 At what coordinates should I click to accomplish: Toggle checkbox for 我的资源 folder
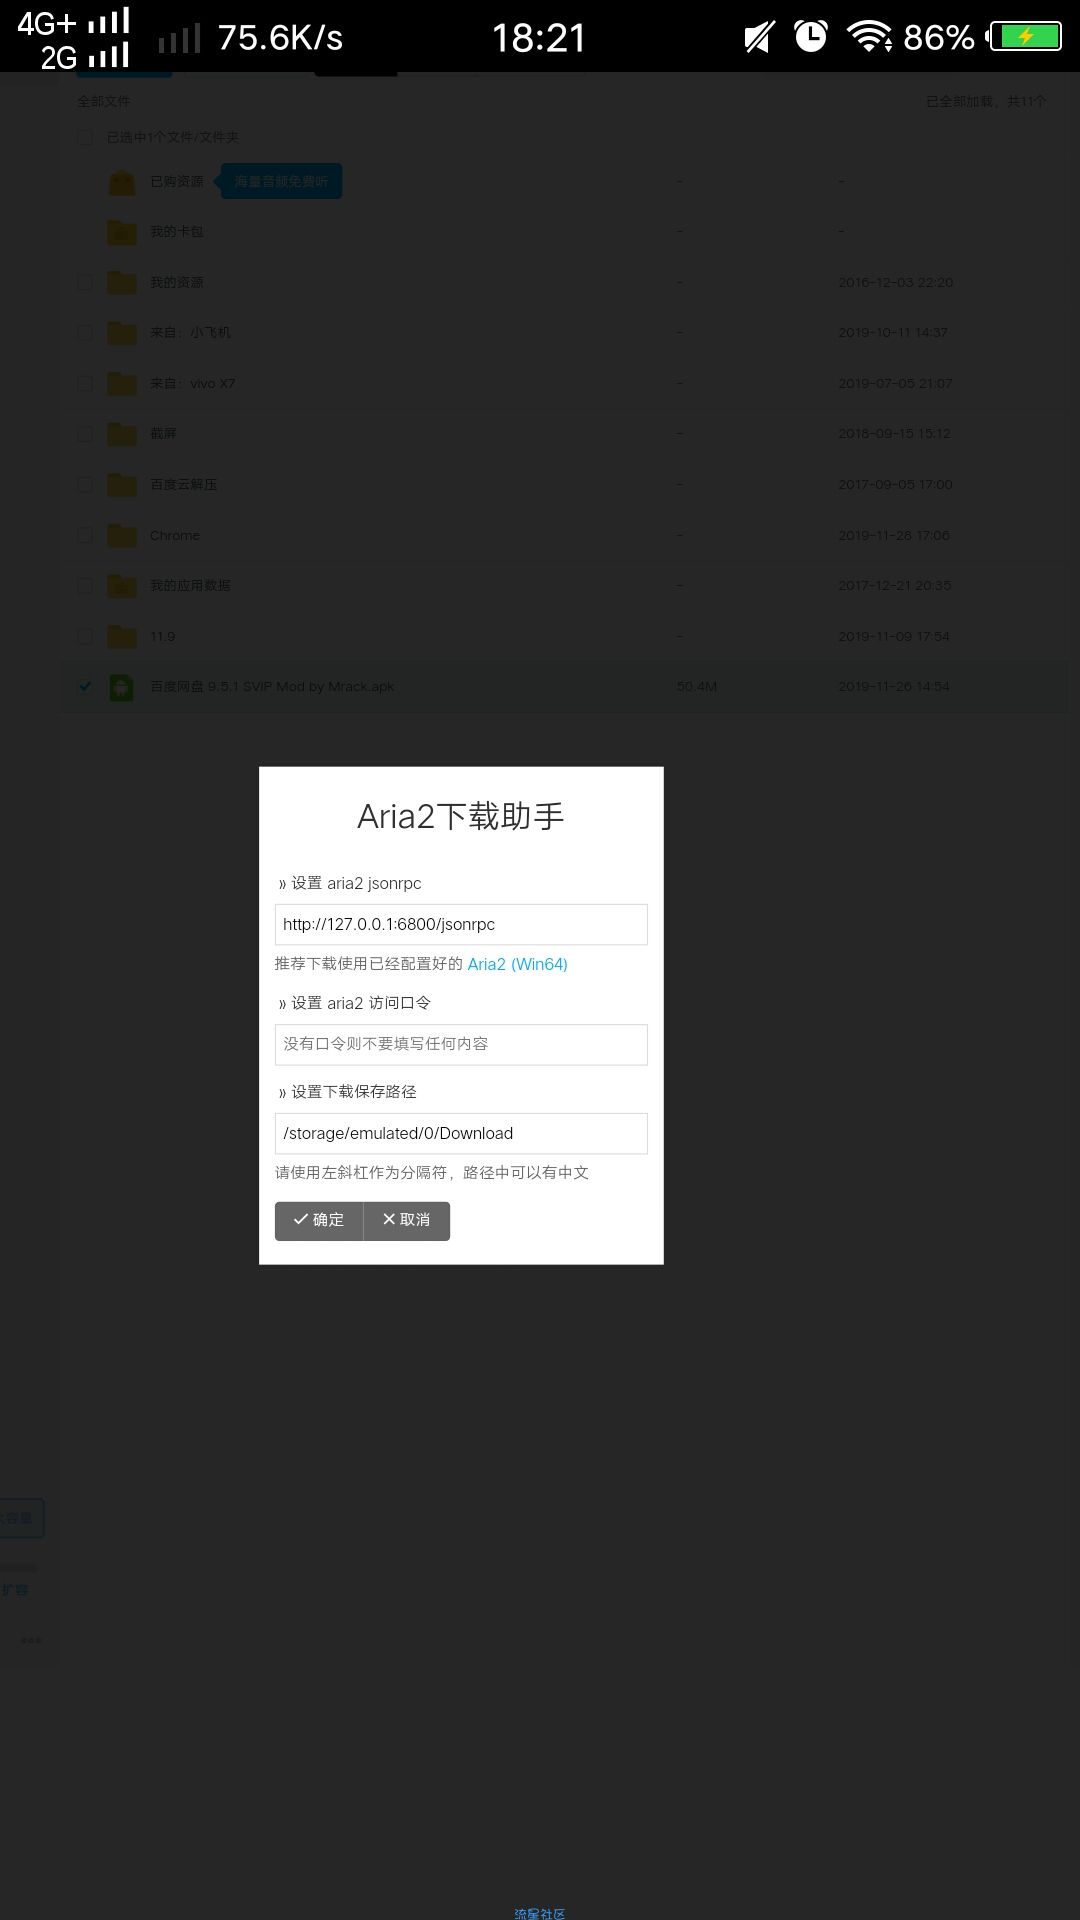85,282
